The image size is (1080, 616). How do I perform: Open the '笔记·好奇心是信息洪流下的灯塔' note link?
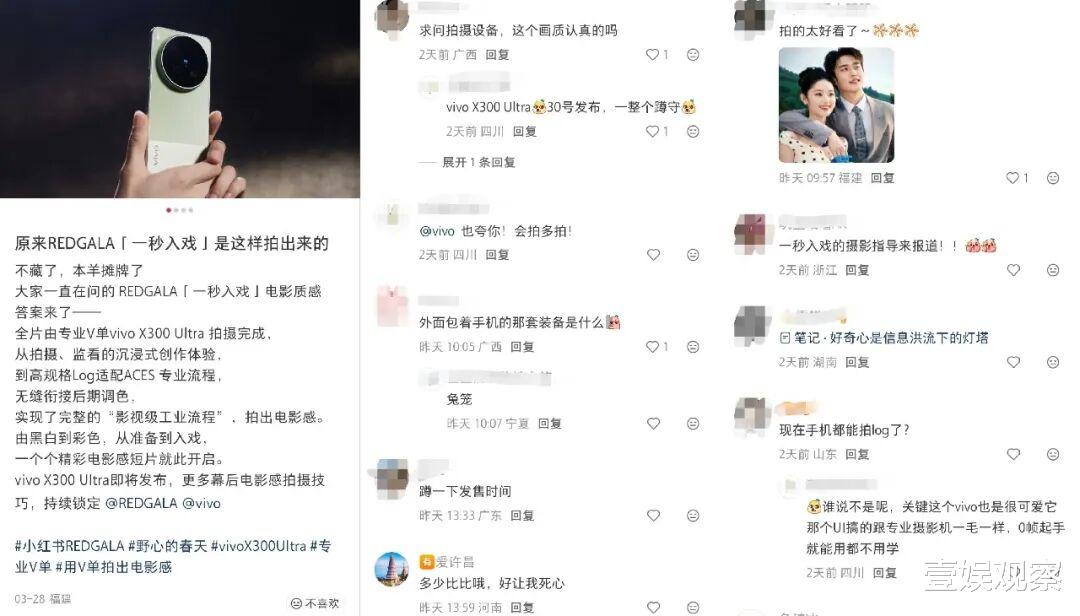click(884, 338)
